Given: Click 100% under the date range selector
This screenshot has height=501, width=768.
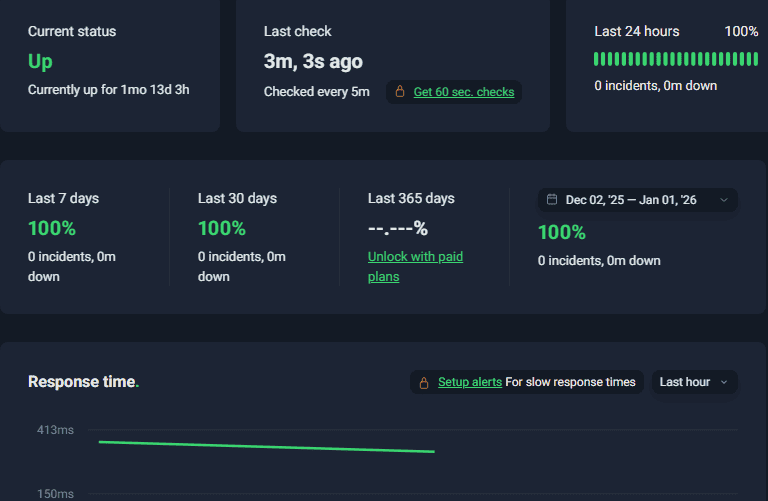Looking at the screenshot, I should pyautogui.click(x=562, y=232).
